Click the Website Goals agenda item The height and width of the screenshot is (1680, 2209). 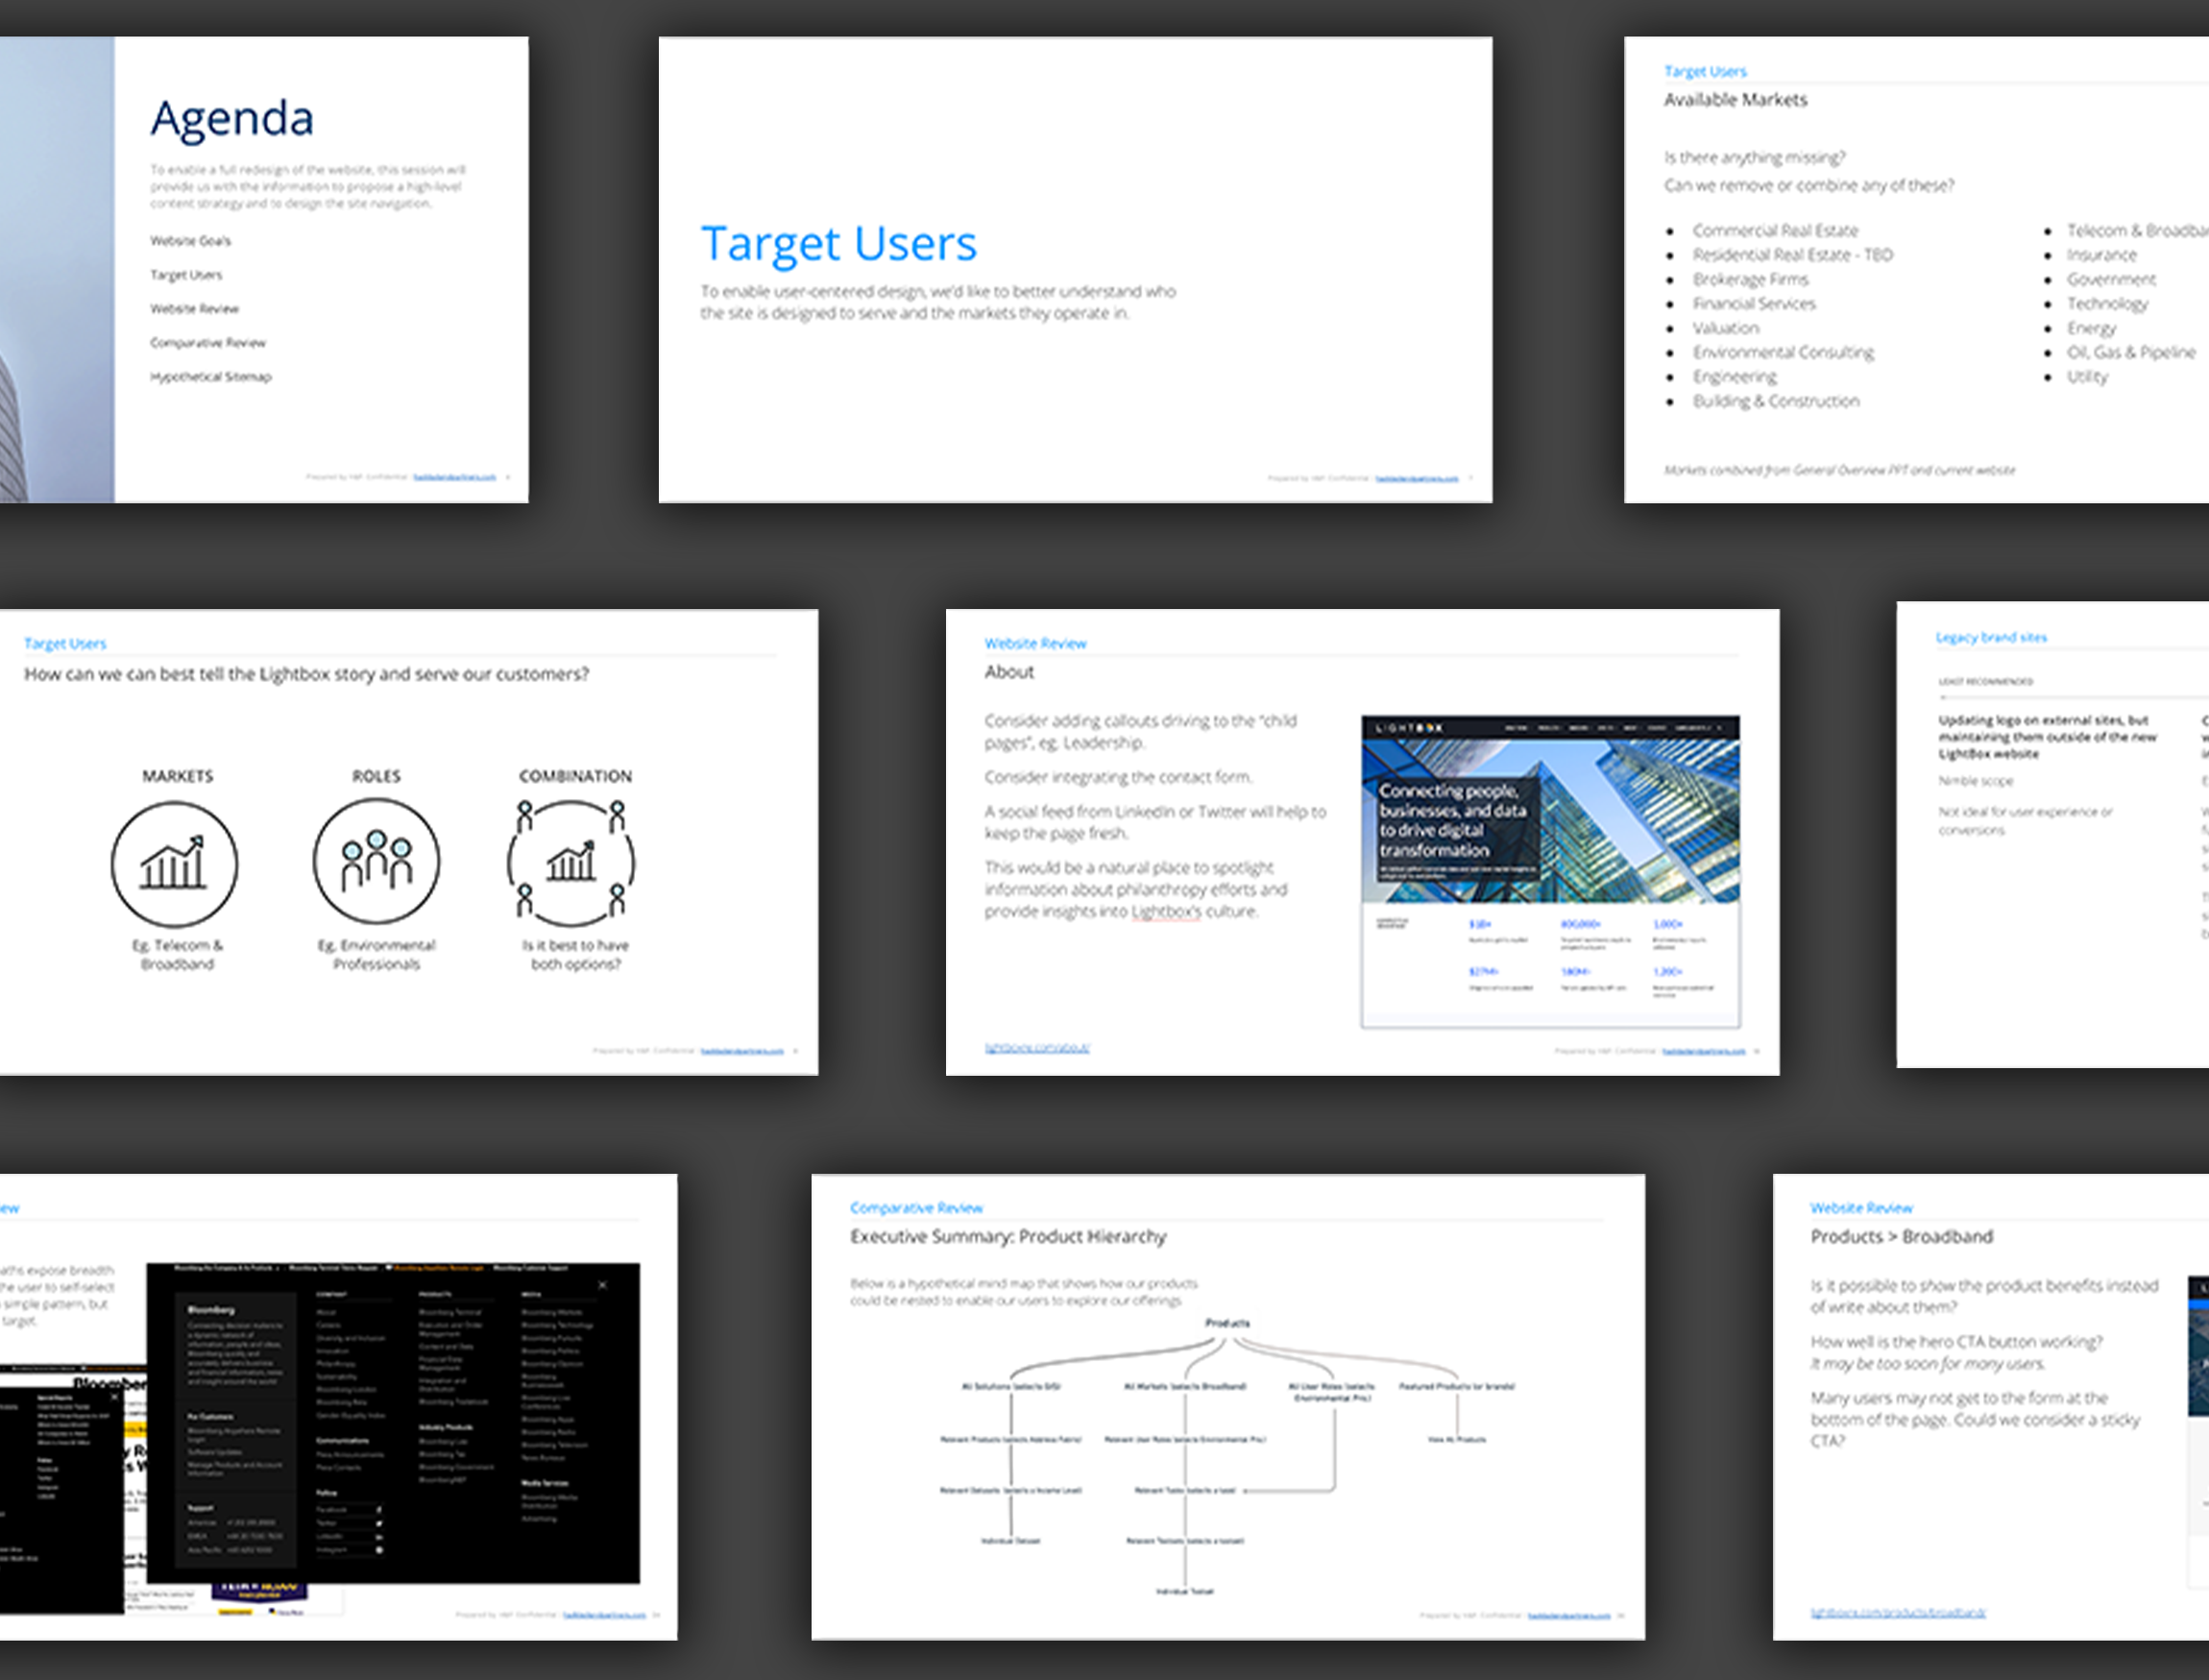click(x=190, y=241)
